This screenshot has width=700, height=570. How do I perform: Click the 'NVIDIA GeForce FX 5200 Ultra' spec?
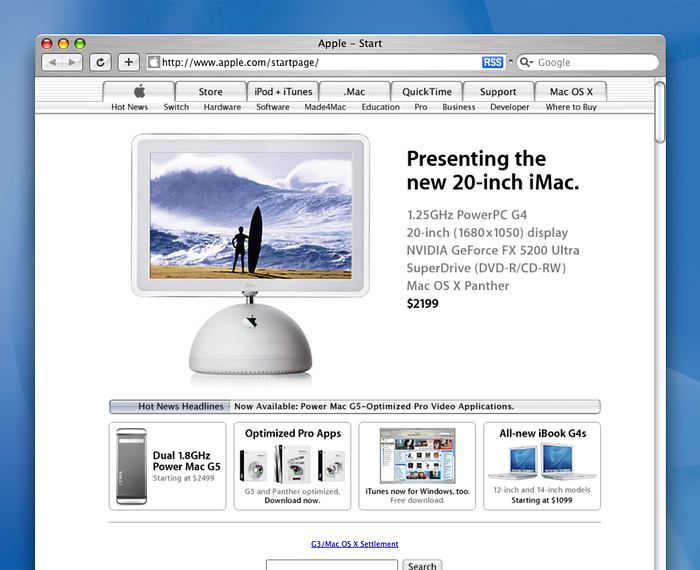493,250
